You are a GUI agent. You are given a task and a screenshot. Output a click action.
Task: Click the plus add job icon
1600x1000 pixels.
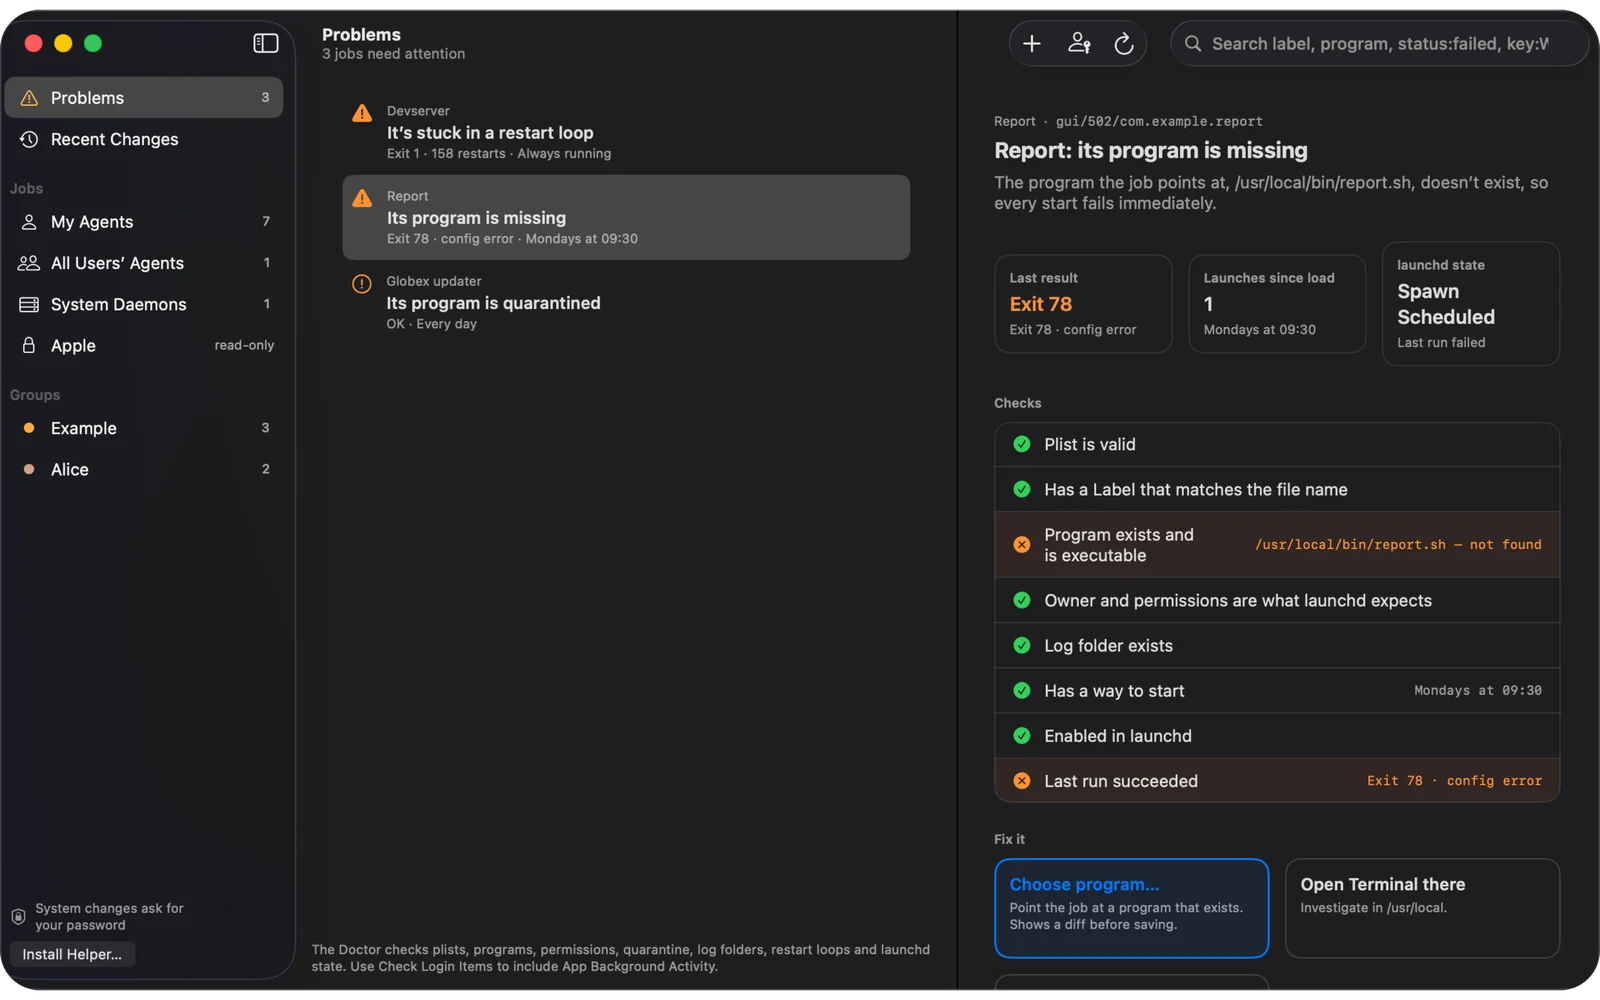pyautogui.click(x=1032, y=43)
